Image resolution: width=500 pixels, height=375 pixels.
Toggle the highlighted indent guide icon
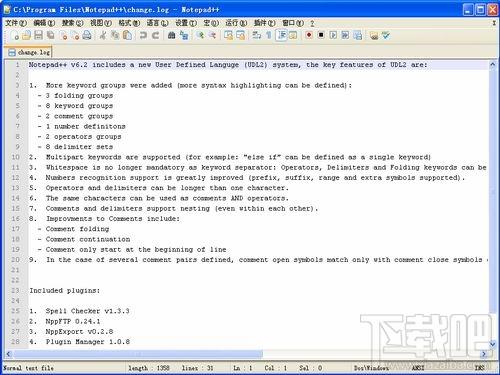coord(281,35)
